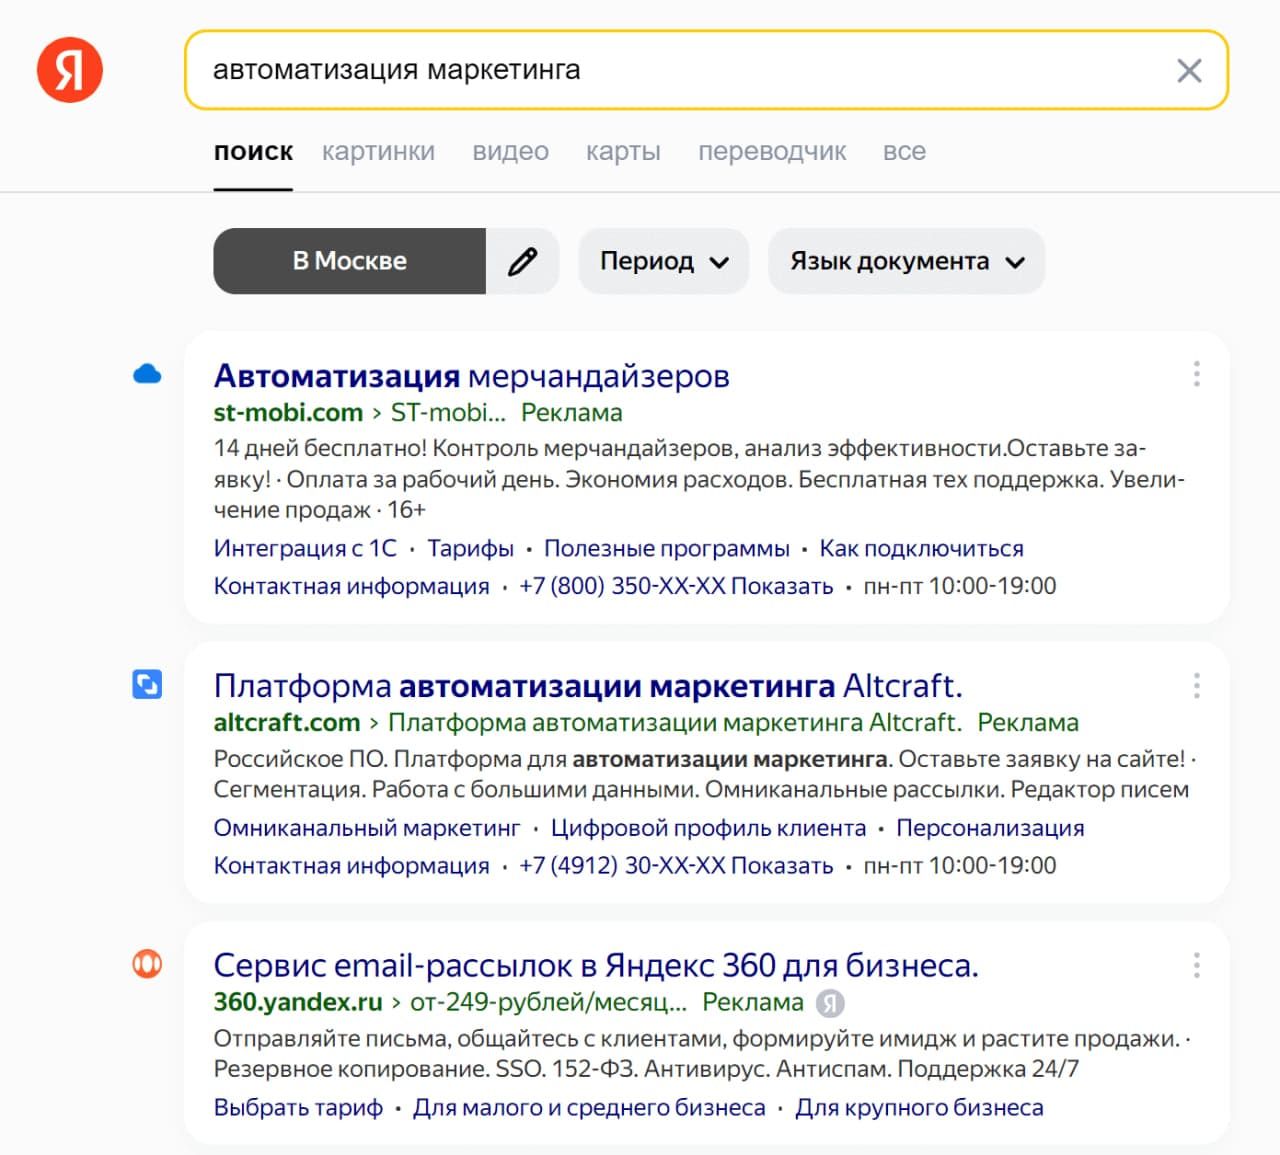
Task: Open the Yandex logo home page
Action: (x=70, y=70)
